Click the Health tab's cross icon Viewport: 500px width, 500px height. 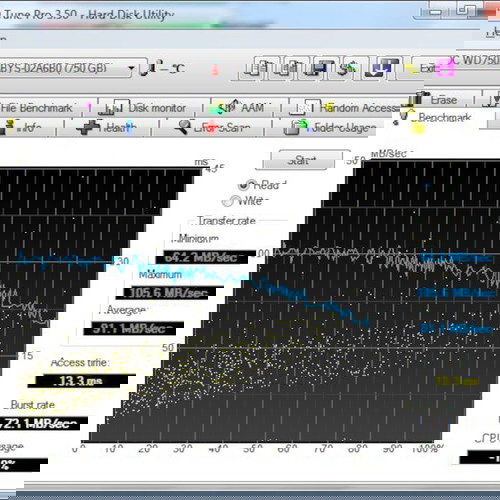coord(89,127)
